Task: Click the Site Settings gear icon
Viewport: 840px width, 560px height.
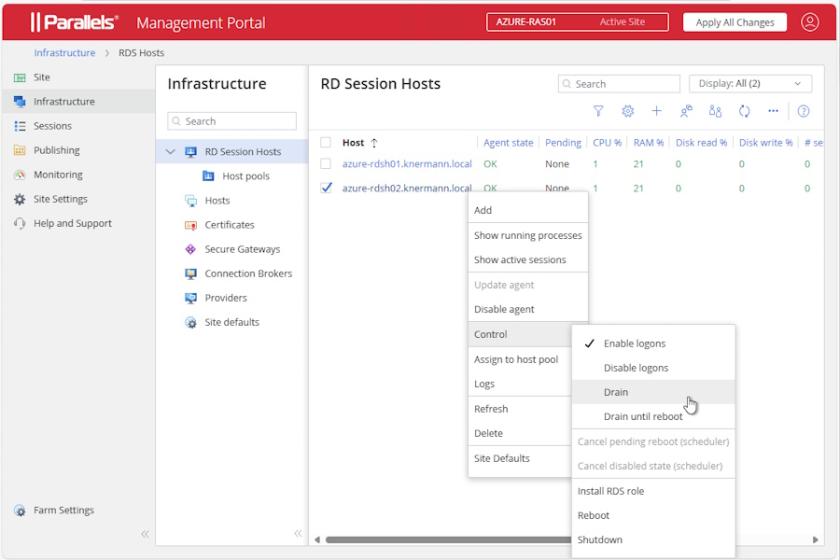Action: click(x=19, y=199)
